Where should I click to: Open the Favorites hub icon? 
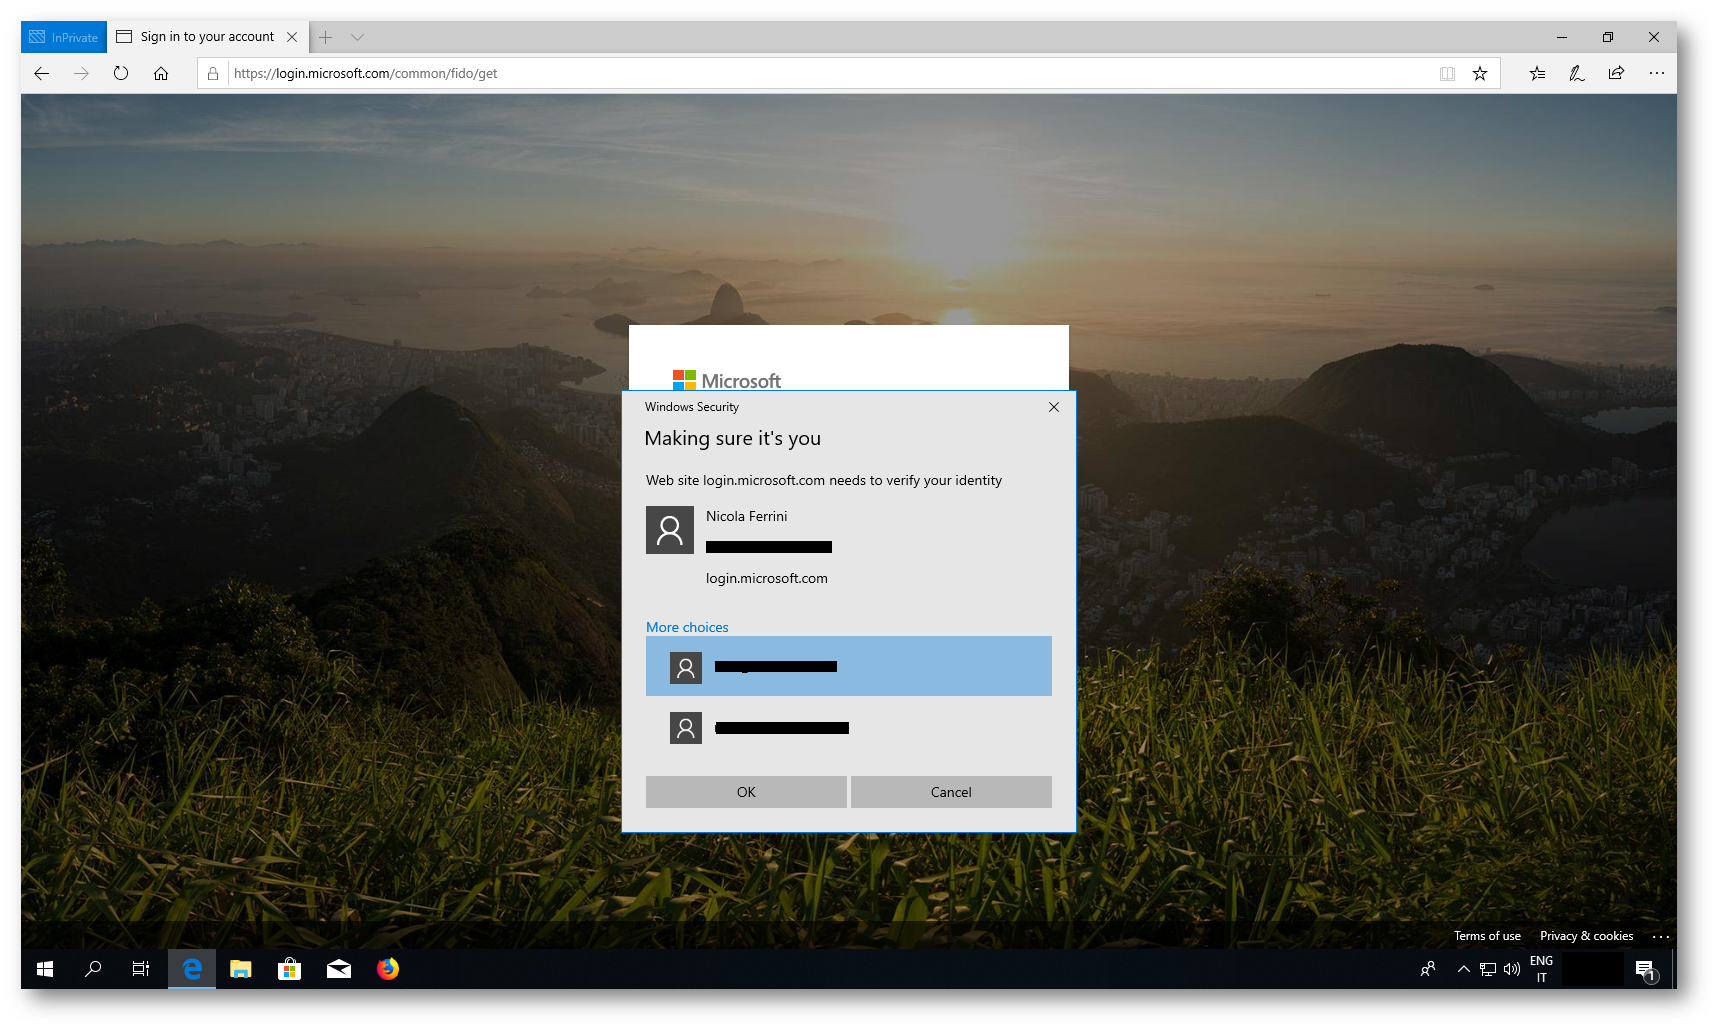pos(1537,73)
